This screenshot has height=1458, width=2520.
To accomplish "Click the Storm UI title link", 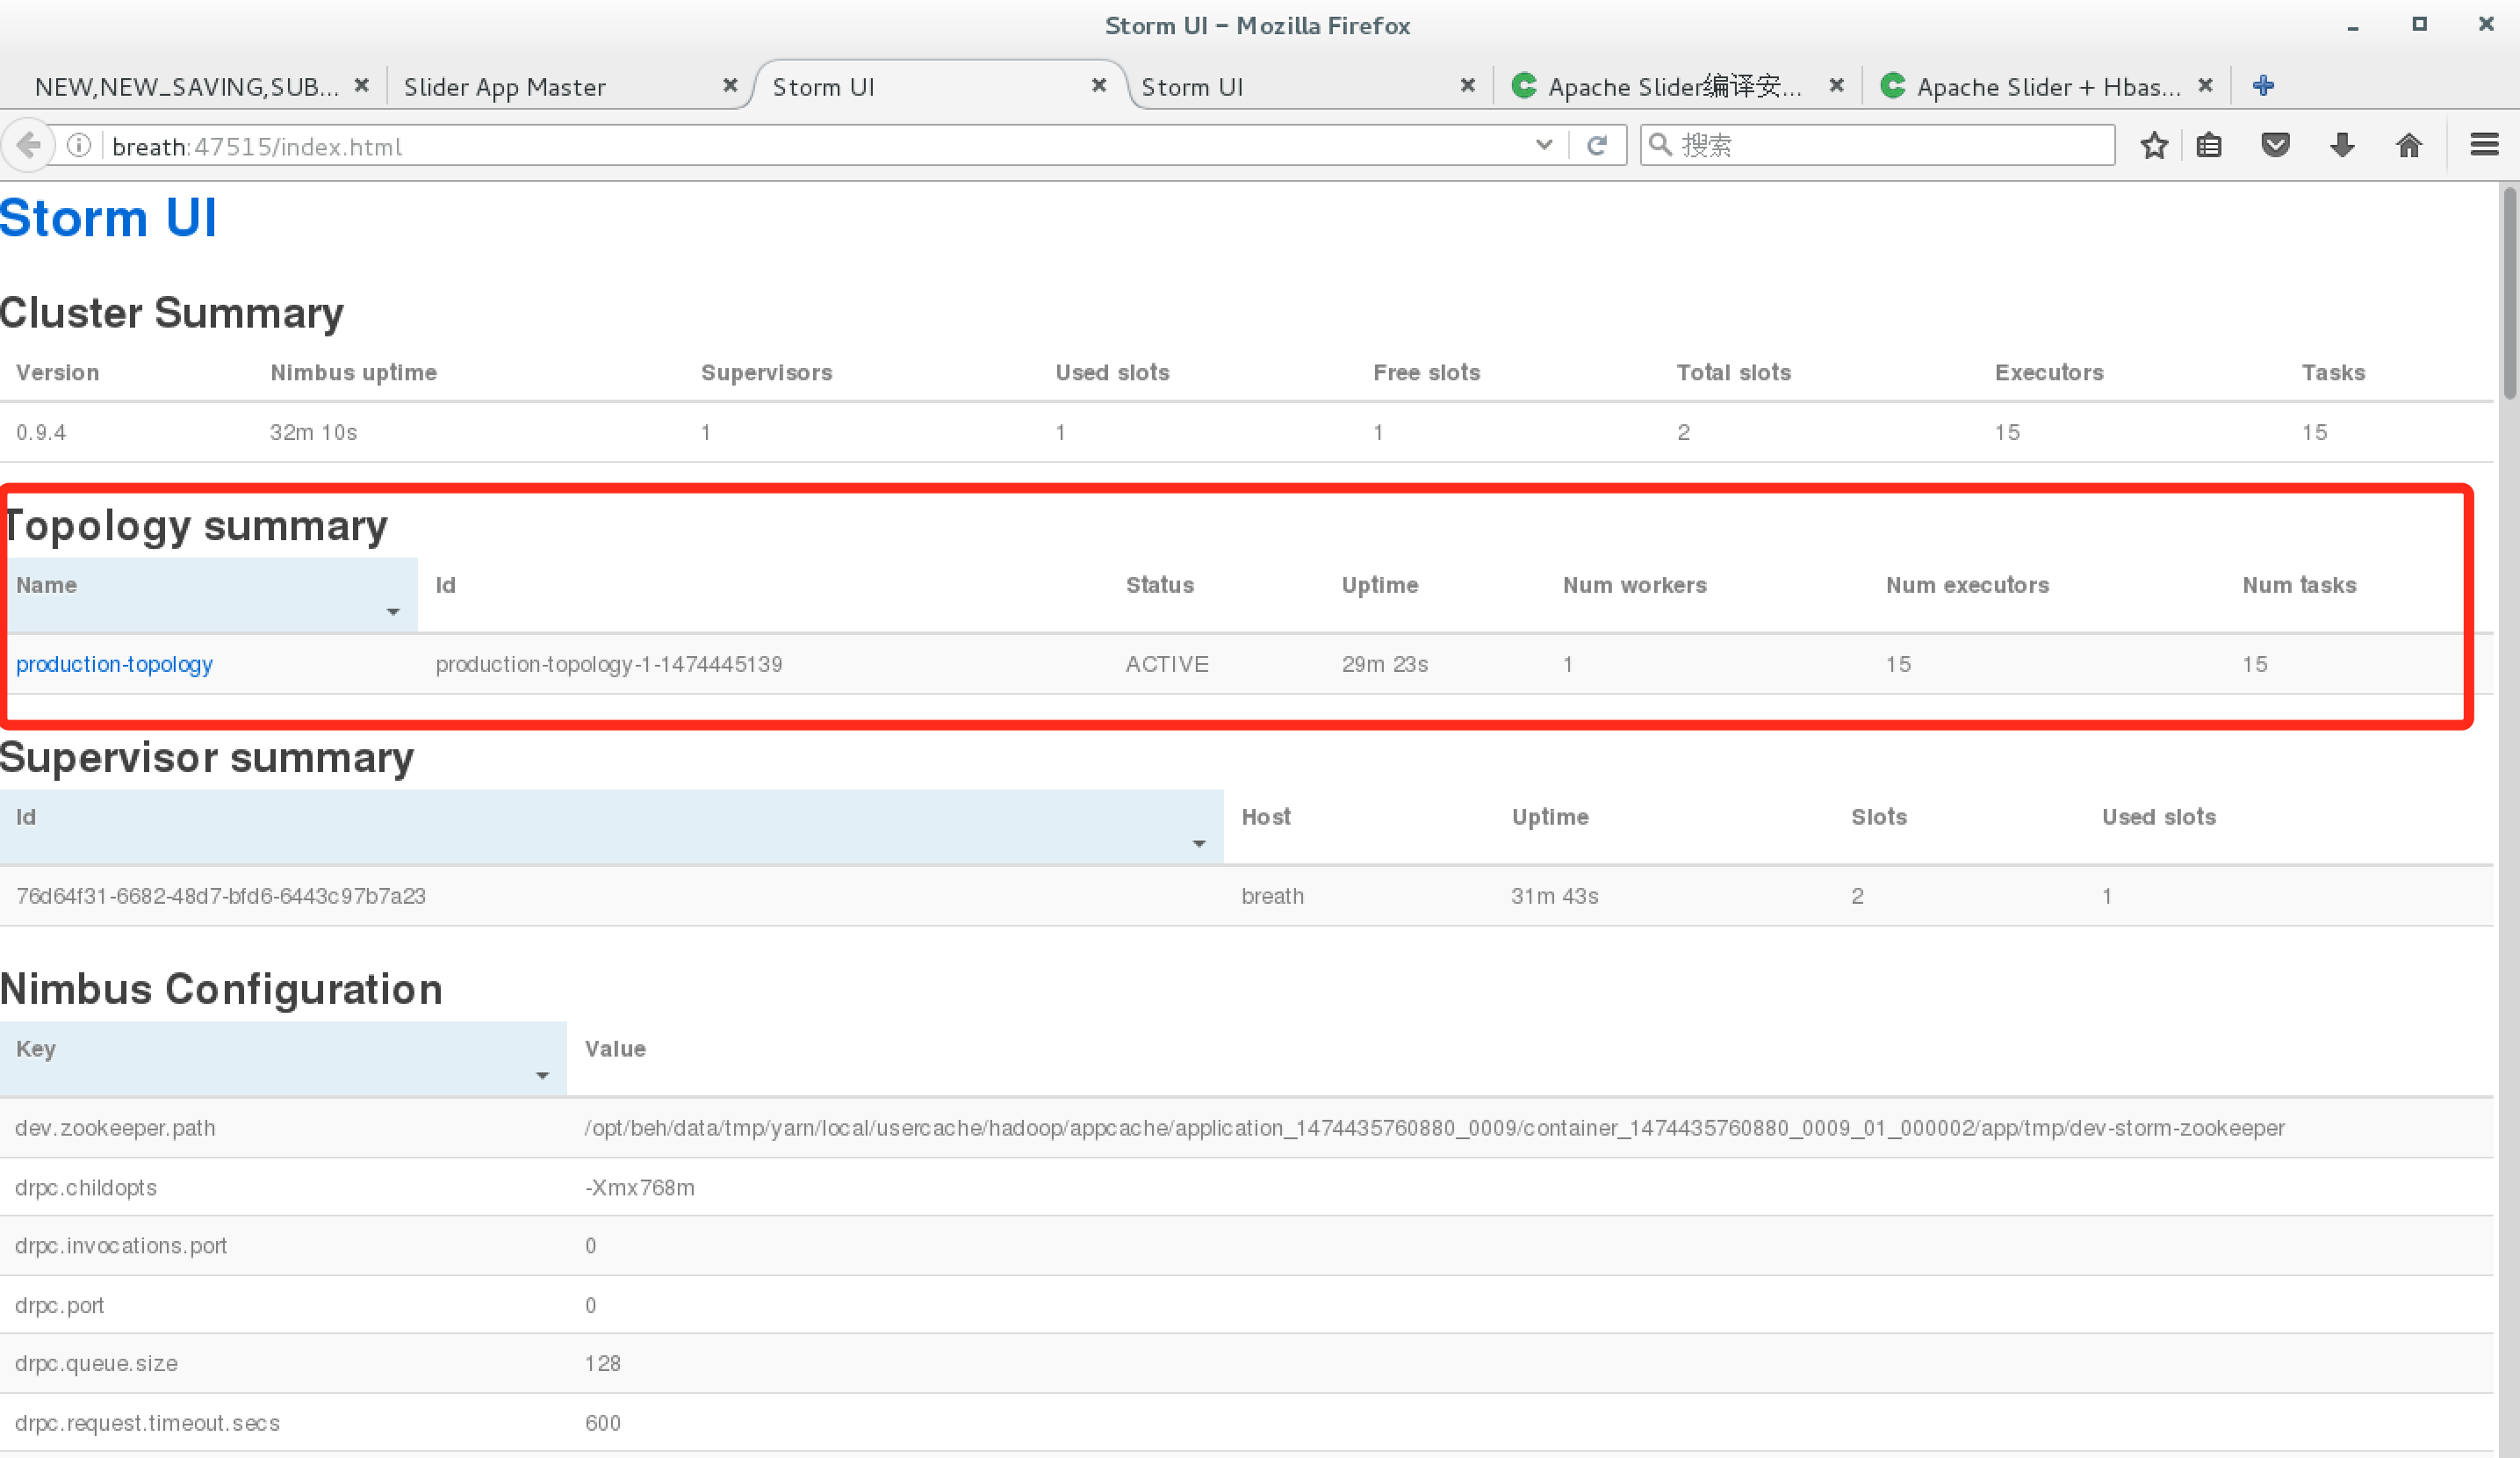I will [x=108, y=218].
